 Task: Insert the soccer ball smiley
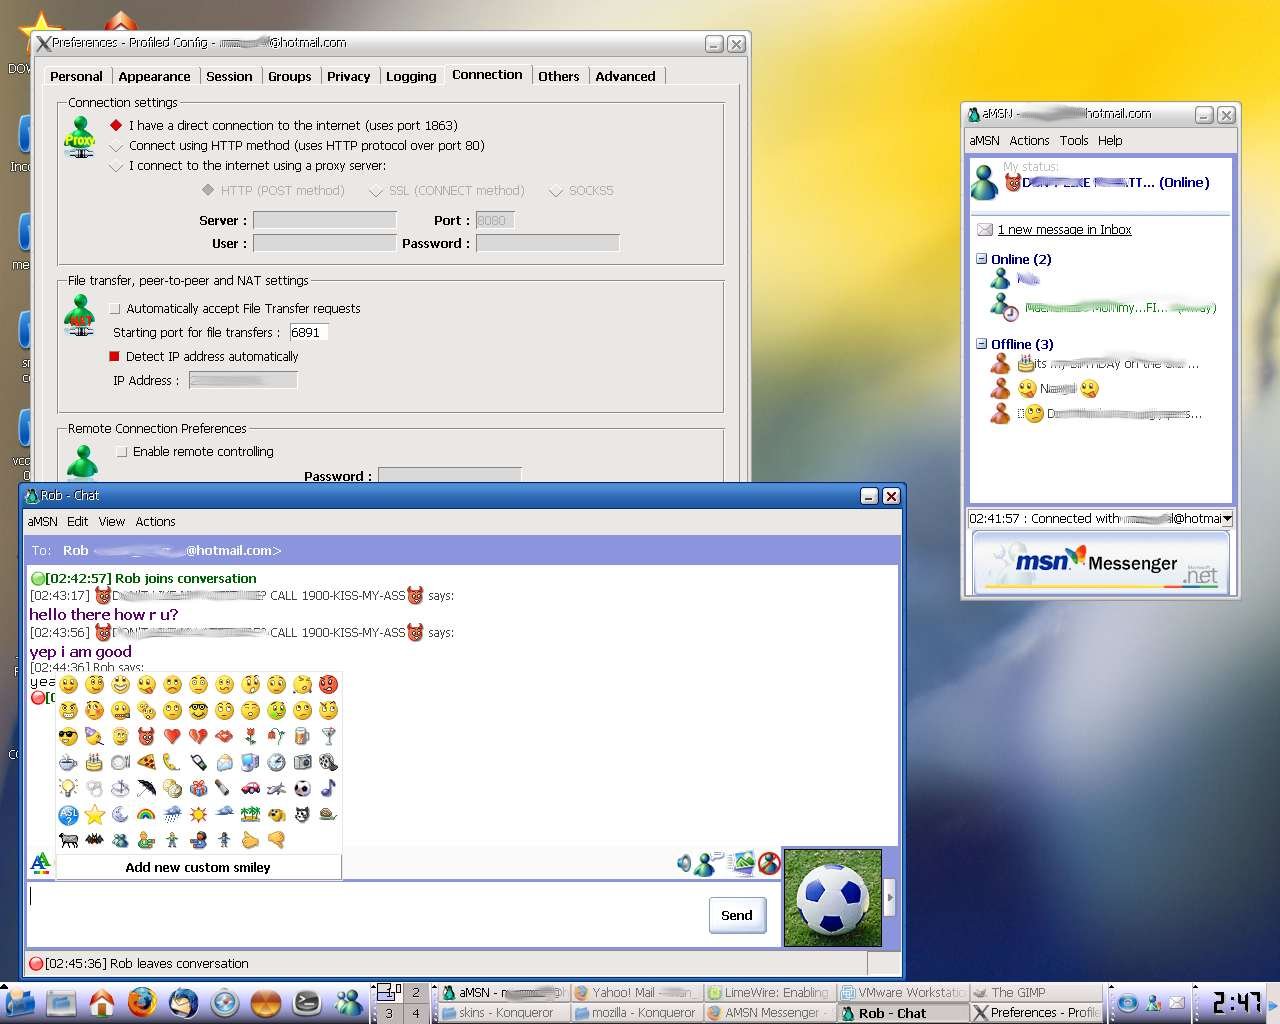(x=302, y=789)
